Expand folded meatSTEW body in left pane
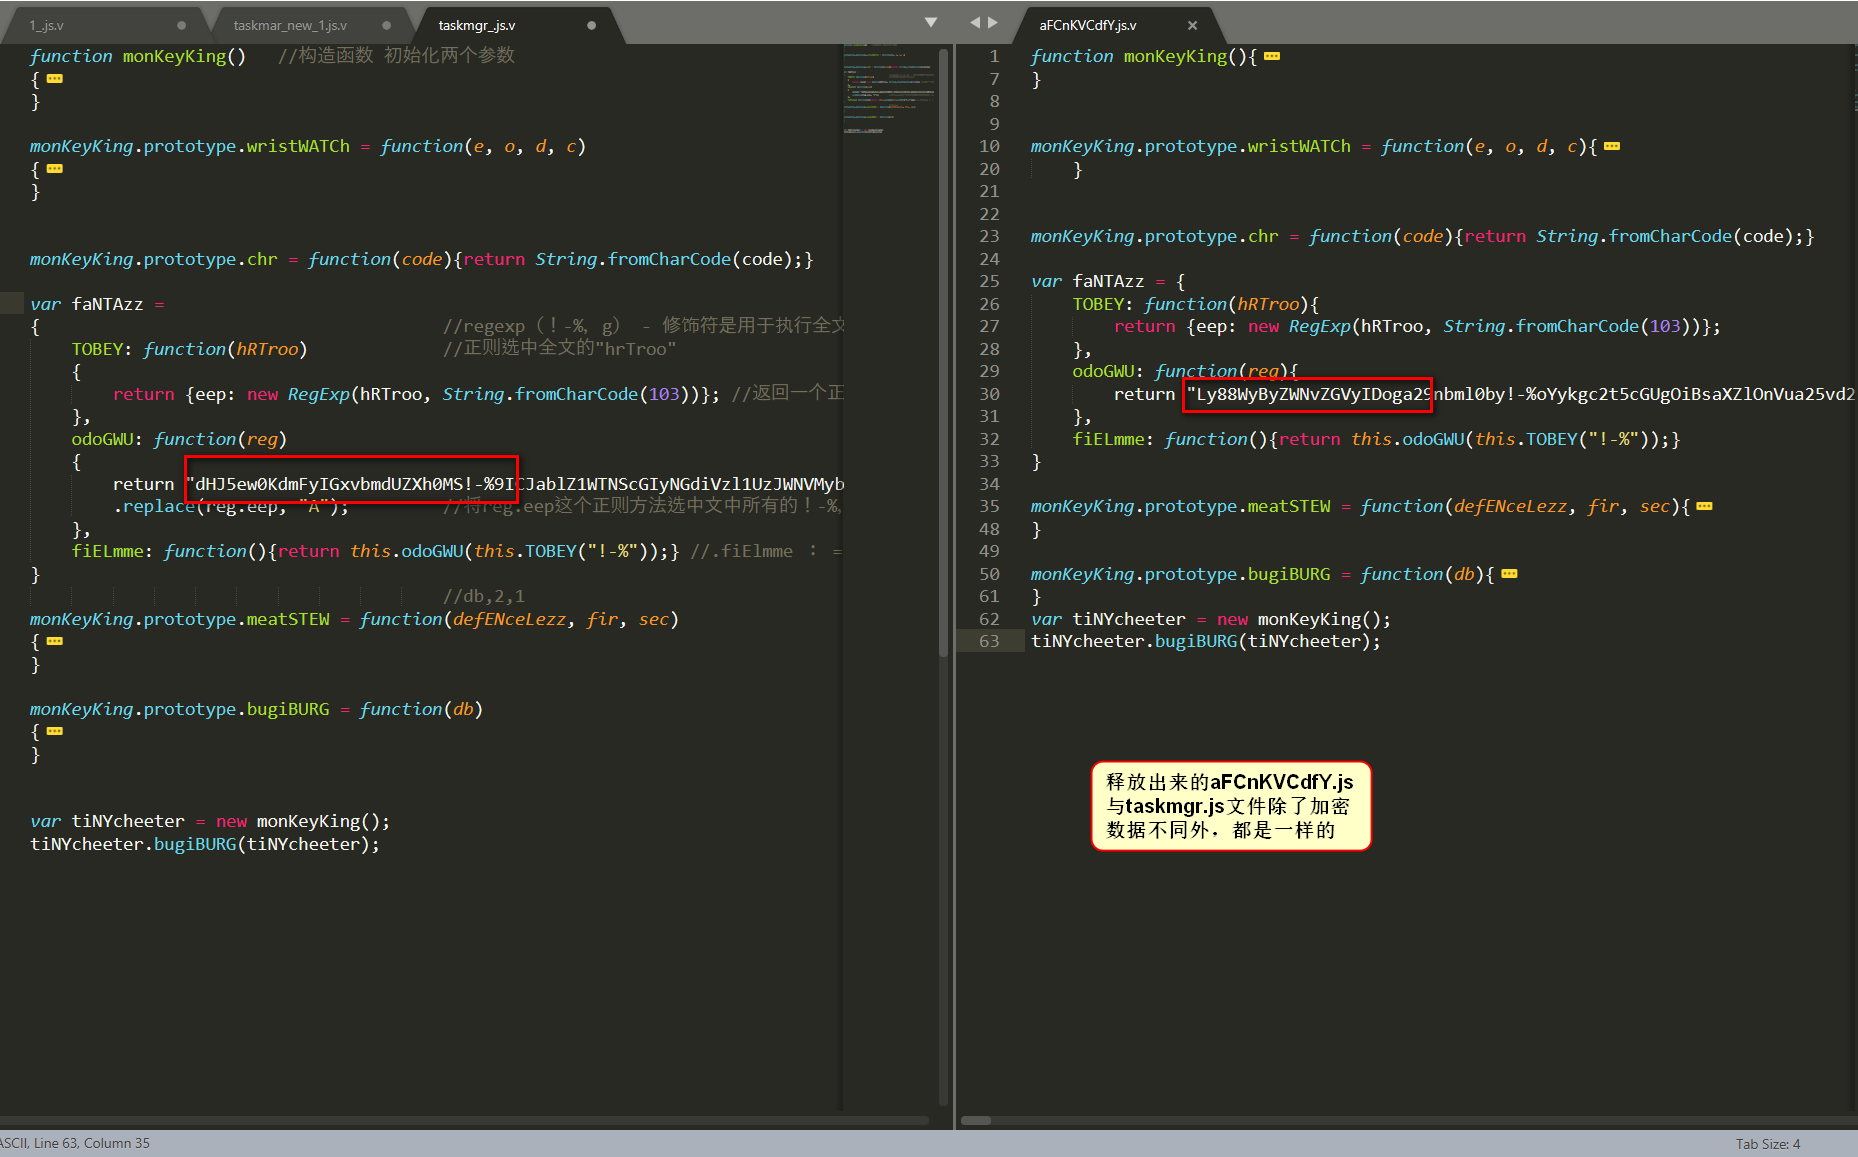Screen dimensions: 1858x1157 tap(55, 641)
